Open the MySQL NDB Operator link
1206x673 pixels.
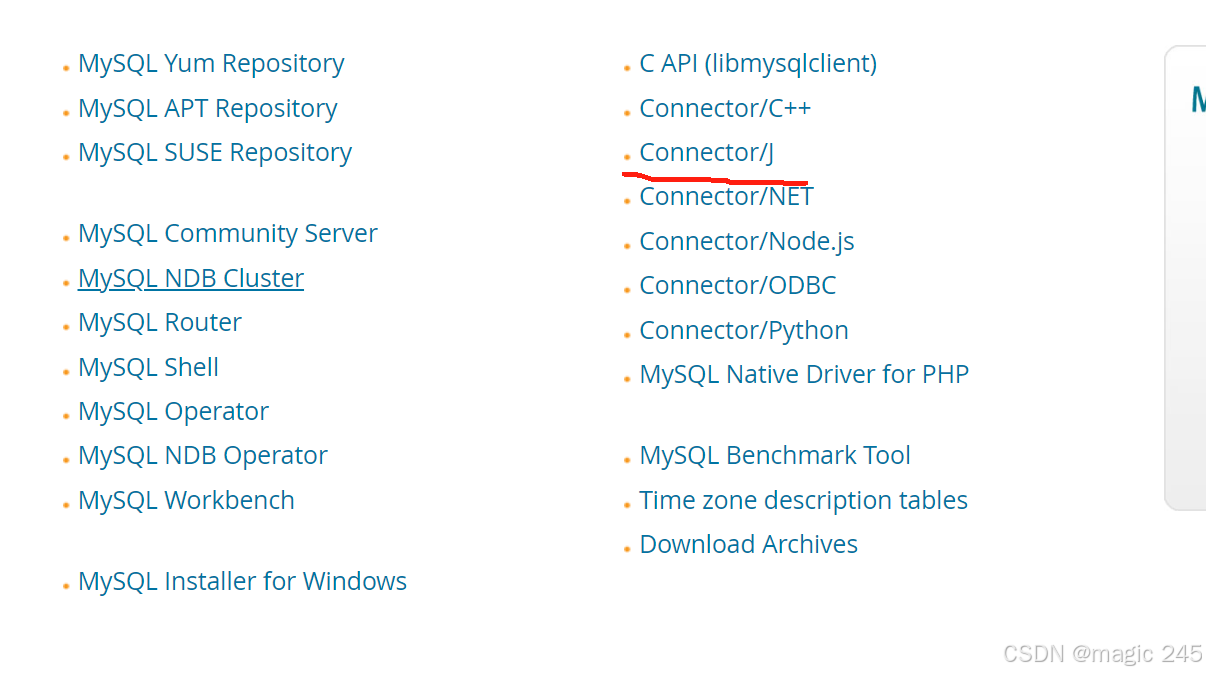203,455
